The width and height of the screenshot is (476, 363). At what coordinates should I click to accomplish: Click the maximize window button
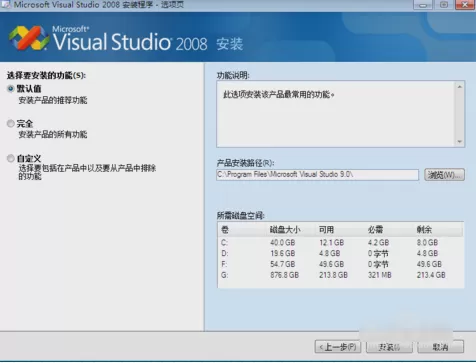click(x=443, y=5)
